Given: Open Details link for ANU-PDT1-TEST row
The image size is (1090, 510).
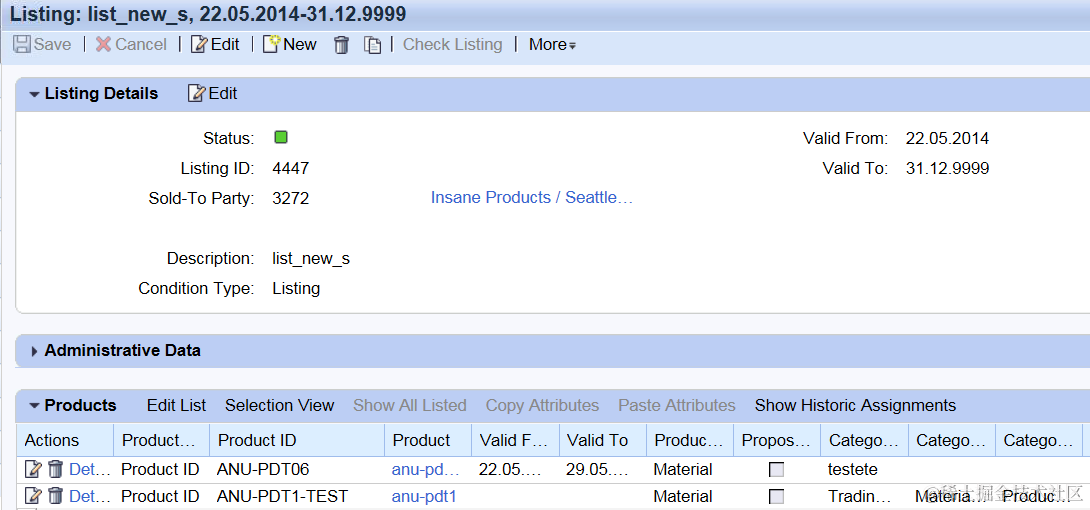Looking at the screenshot, I should pyautogui.click(x=90, y=496).
